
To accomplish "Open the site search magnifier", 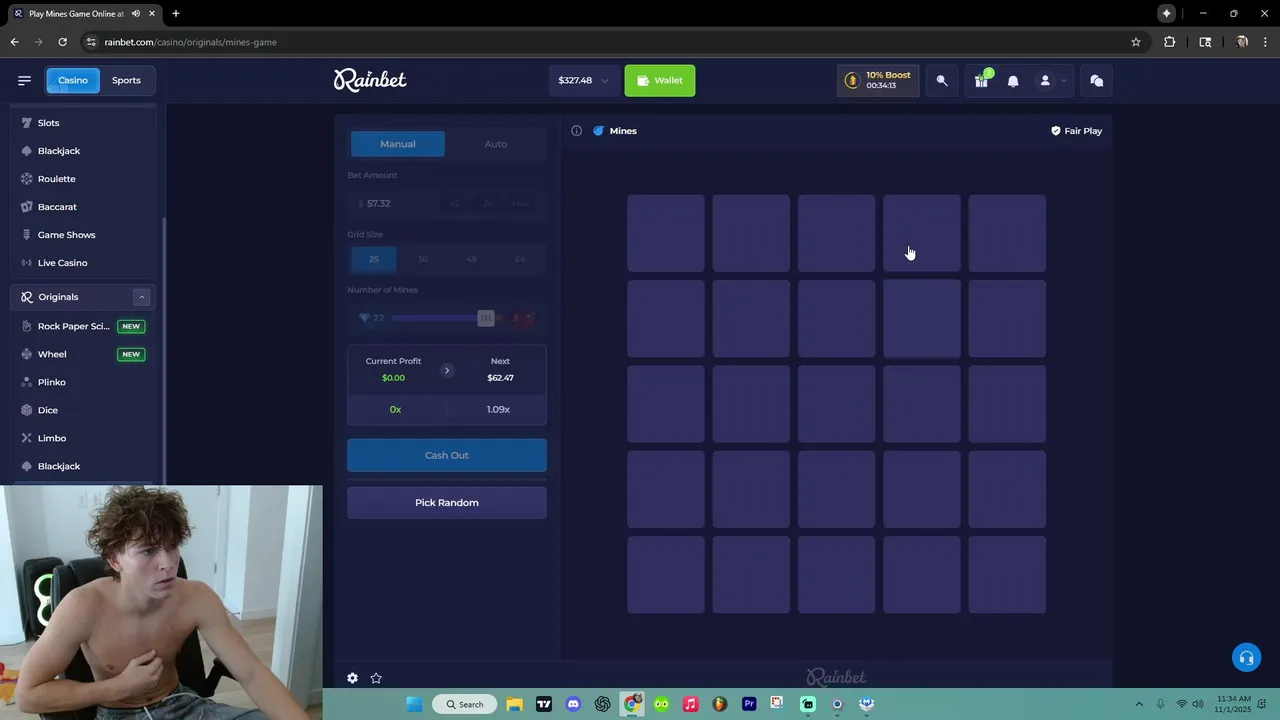I will pos(942,81).
